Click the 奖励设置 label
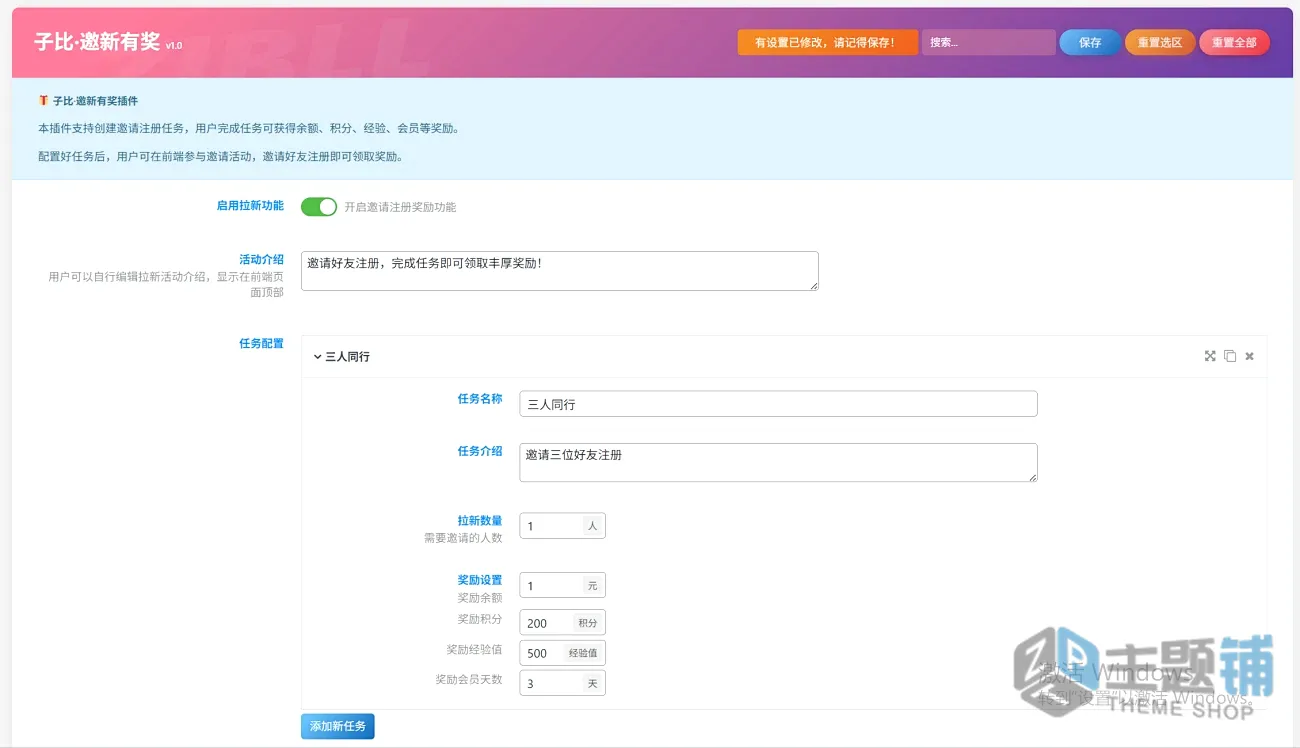1300x748 pixels. point(480,580)
